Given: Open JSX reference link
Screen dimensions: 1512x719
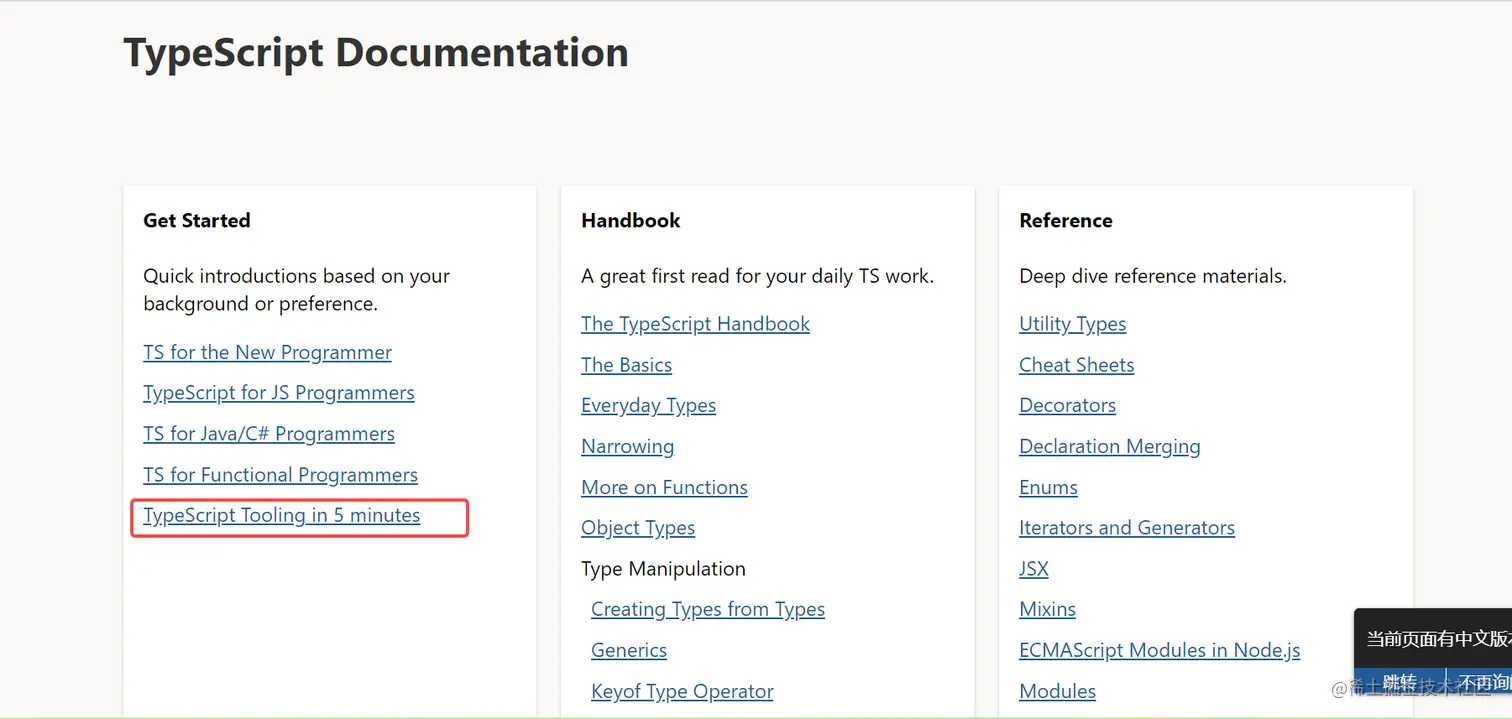Looking at the screenshot, I should pyautogui.click(x=1033, y=569).
